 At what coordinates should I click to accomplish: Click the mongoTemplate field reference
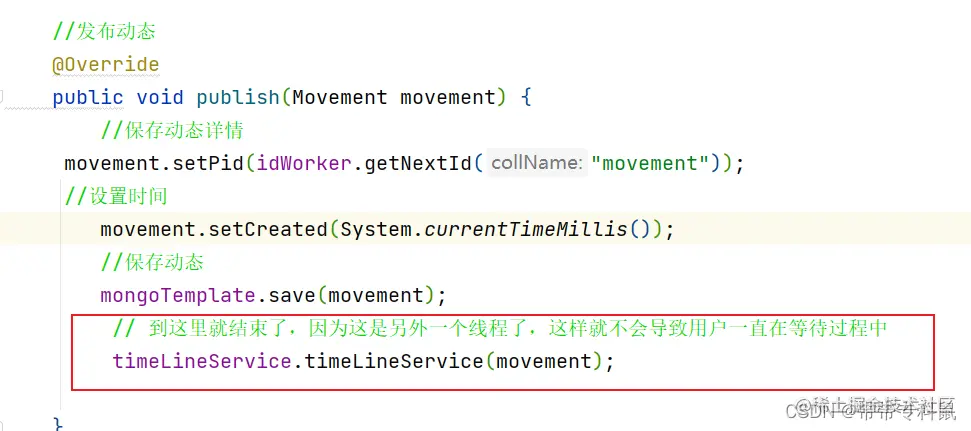(178, 296)
